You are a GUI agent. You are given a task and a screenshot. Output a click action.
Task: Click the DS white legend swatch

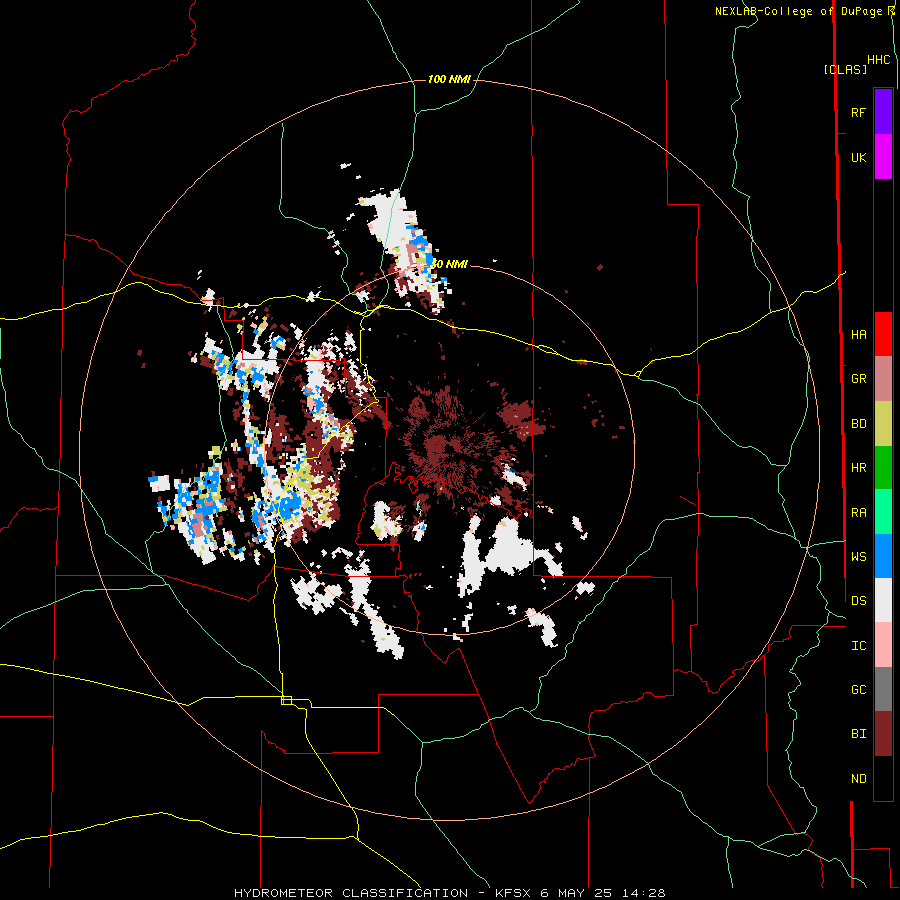point(883,600)
